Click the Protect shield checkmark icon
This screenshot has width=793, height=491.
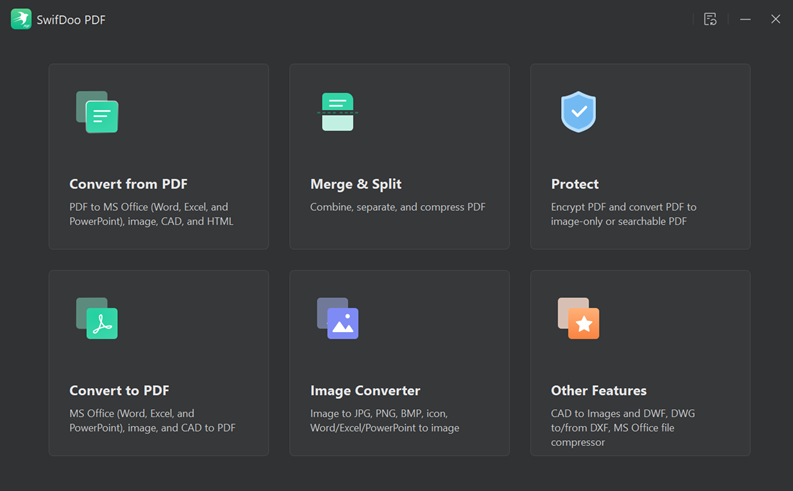(579, 112)
